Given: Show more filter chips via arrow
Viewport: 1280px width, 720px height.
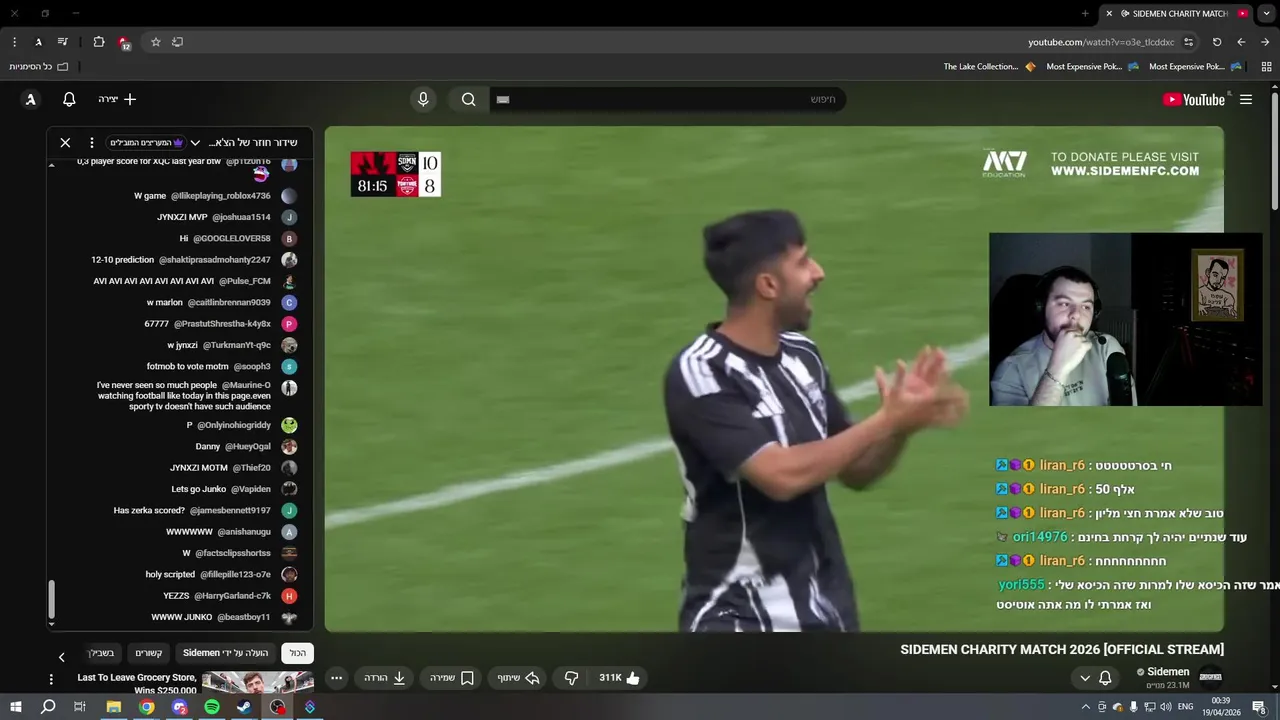Looking at the screenshot, I should click(x=61, y=657).
